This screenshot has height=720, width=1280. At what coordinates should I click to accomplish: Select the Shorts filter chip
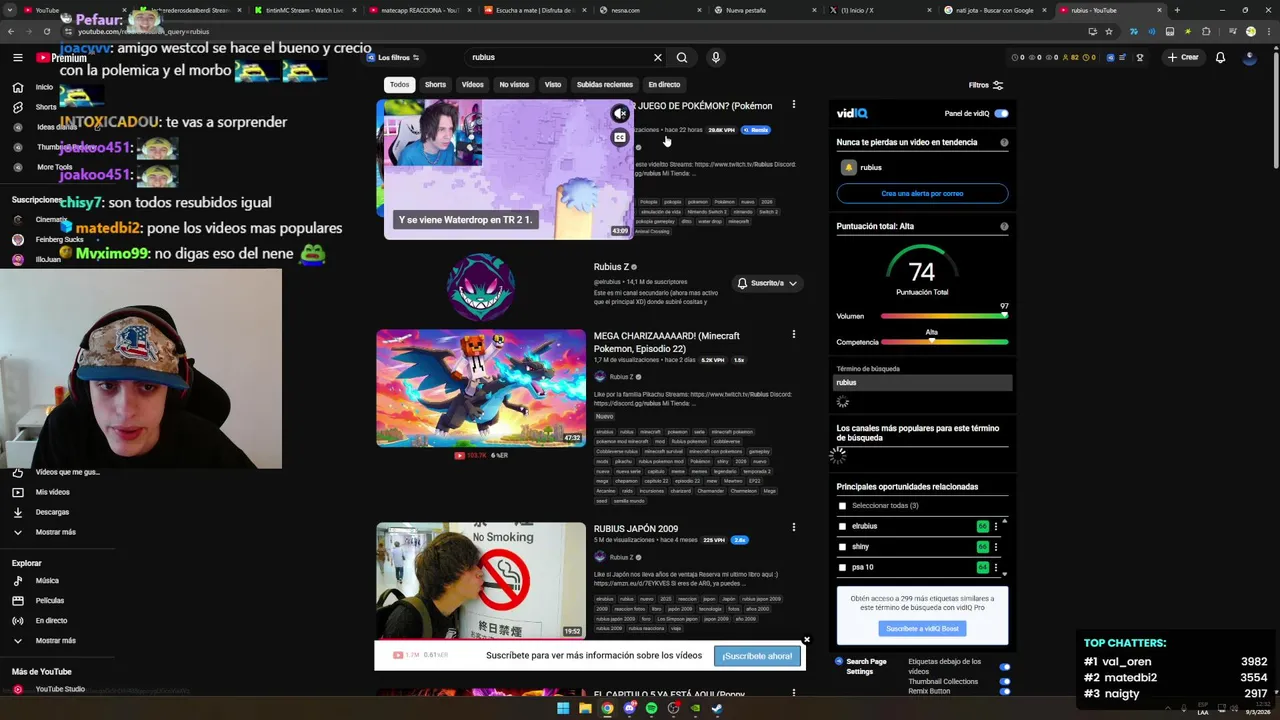435,85
